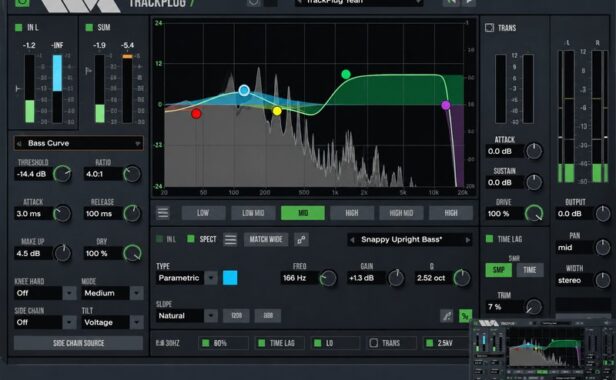
Task: Select the TIME lag mode button
Action: [x=530, y=270]
